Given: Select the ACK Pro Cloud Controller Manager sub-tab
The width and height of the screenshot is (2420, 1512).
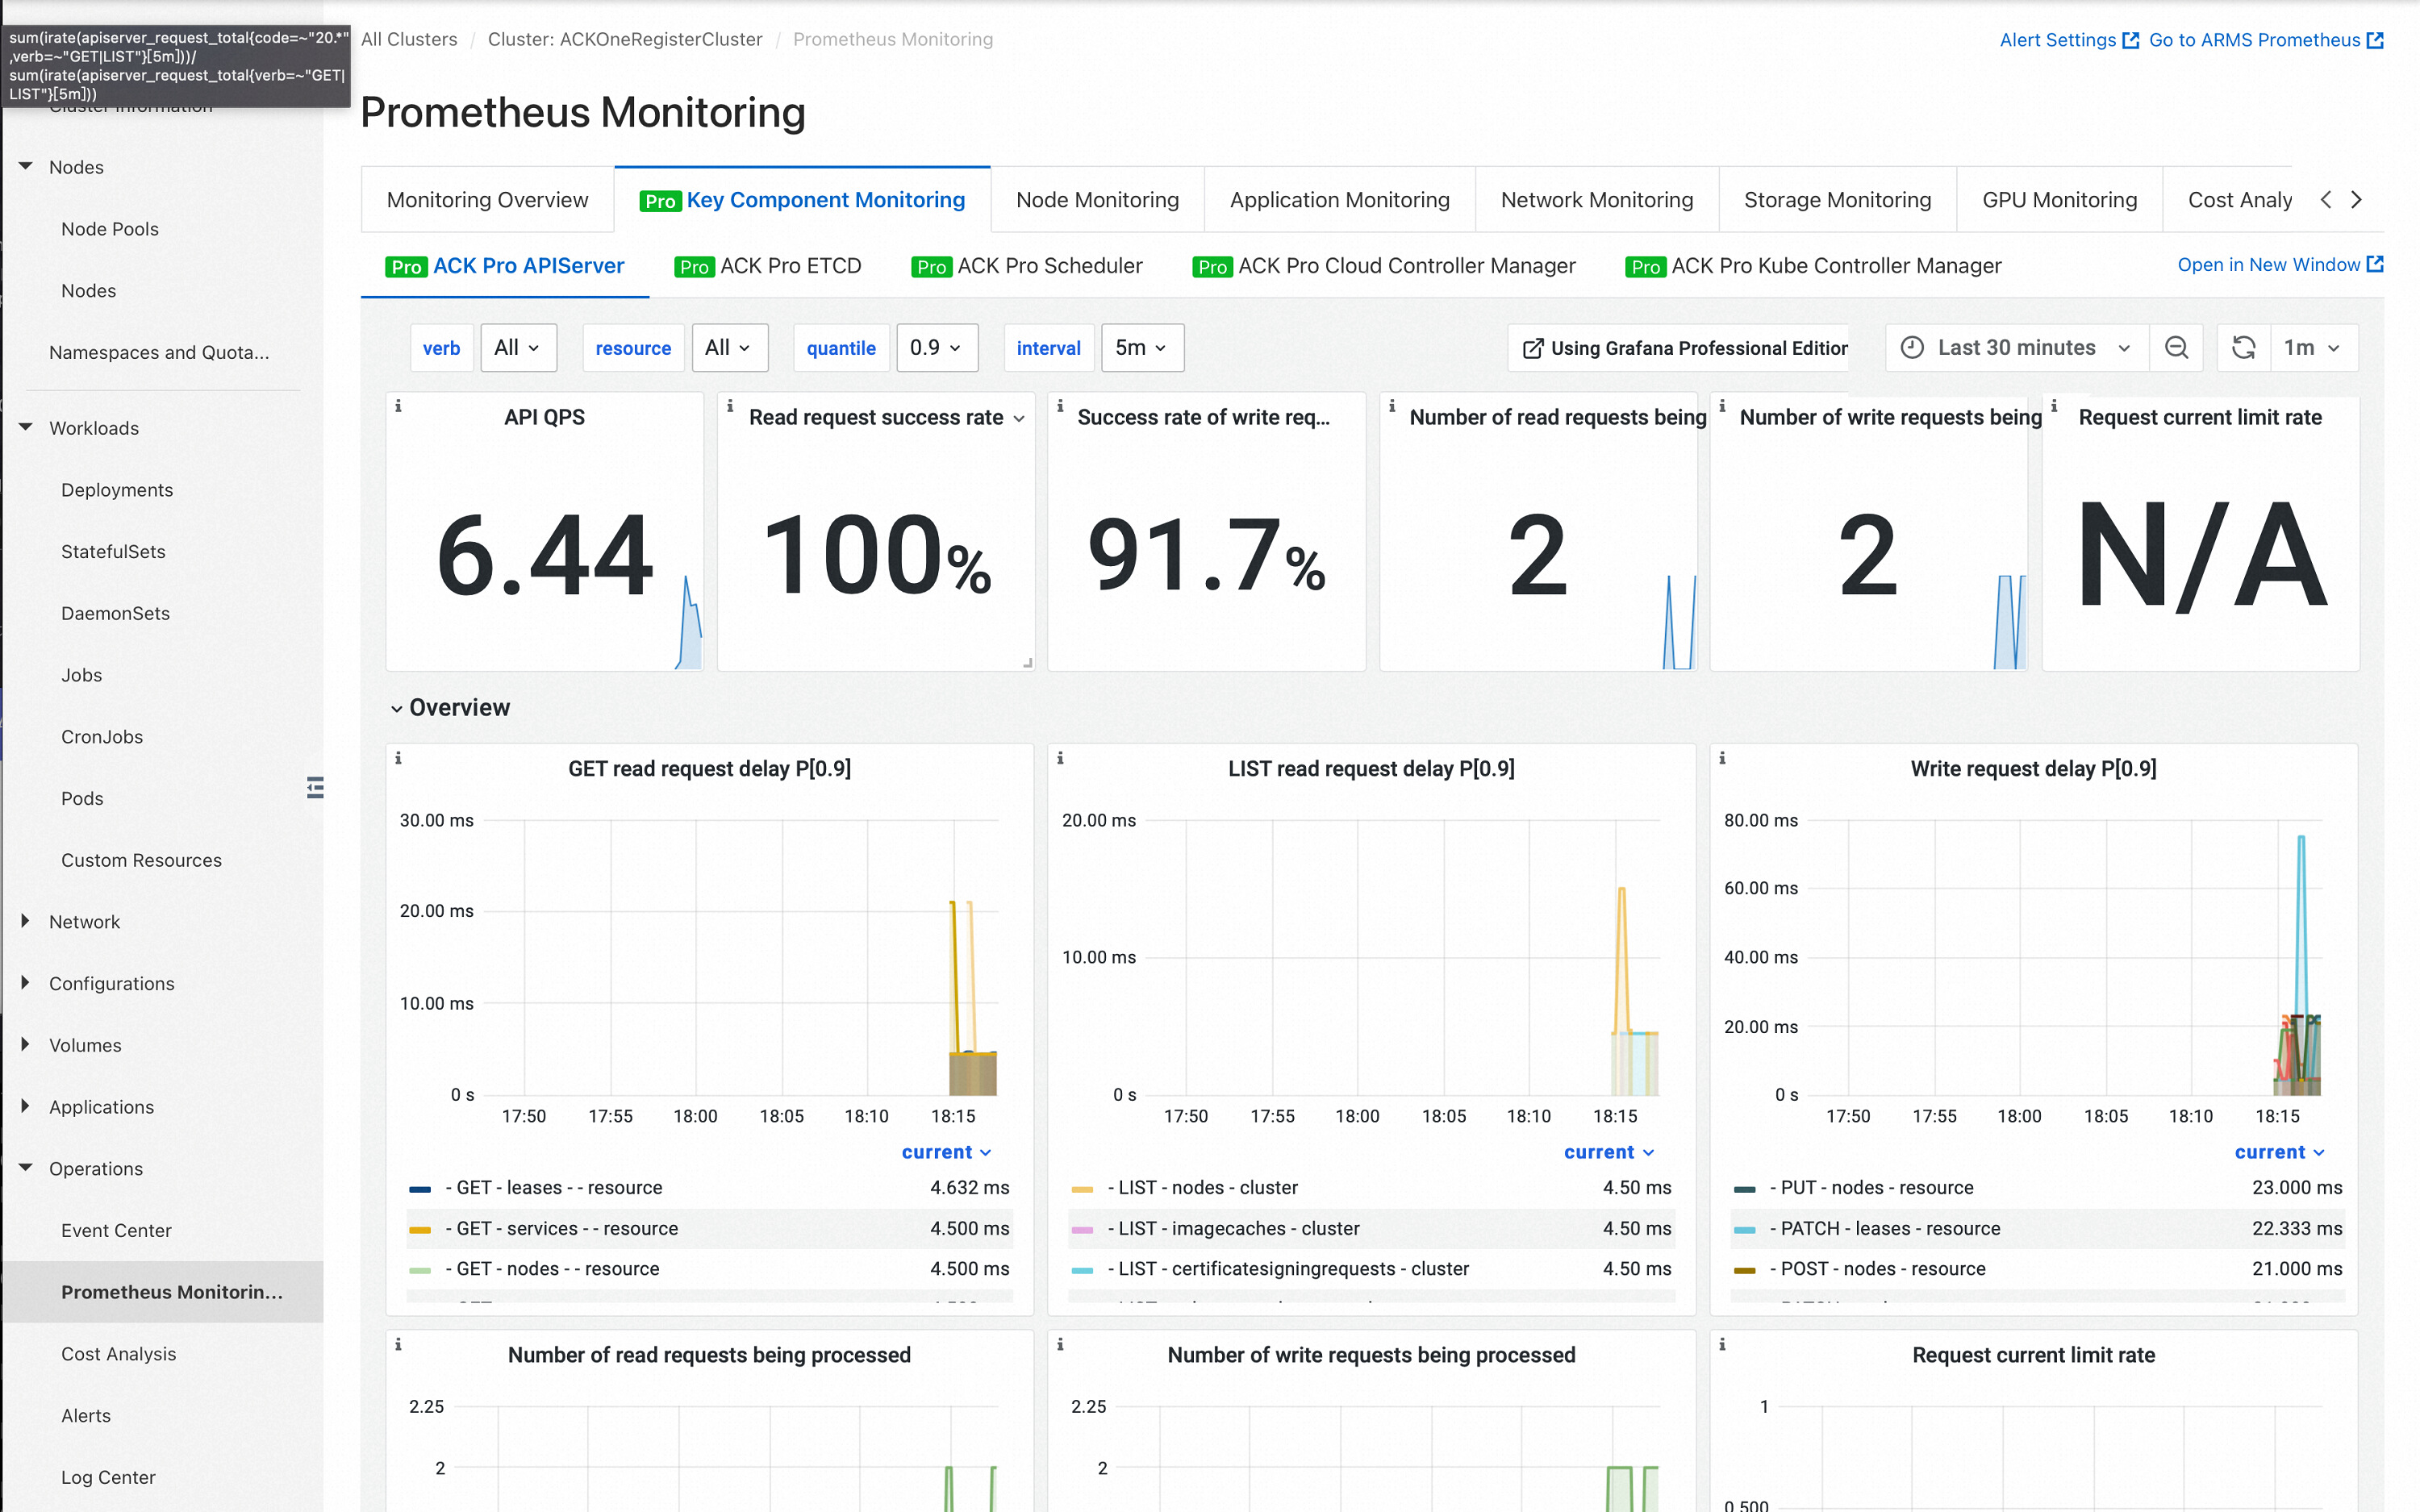Looking at the screenshot, I should pyautogui.click(x=1384, y=266).
